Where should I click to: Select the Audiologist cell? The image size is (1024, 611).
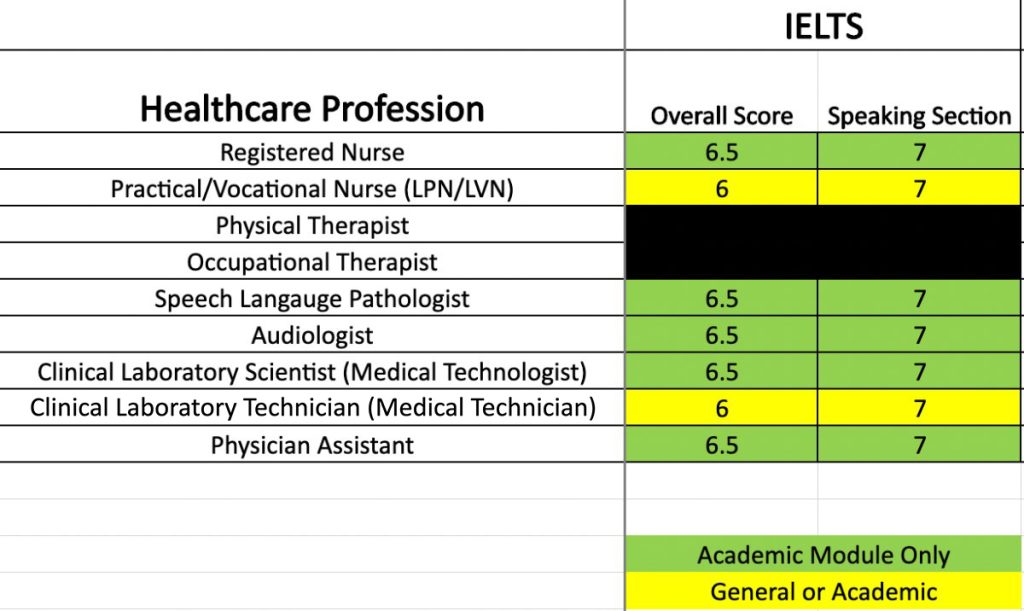pyautogui.click(x=312, y=335)
